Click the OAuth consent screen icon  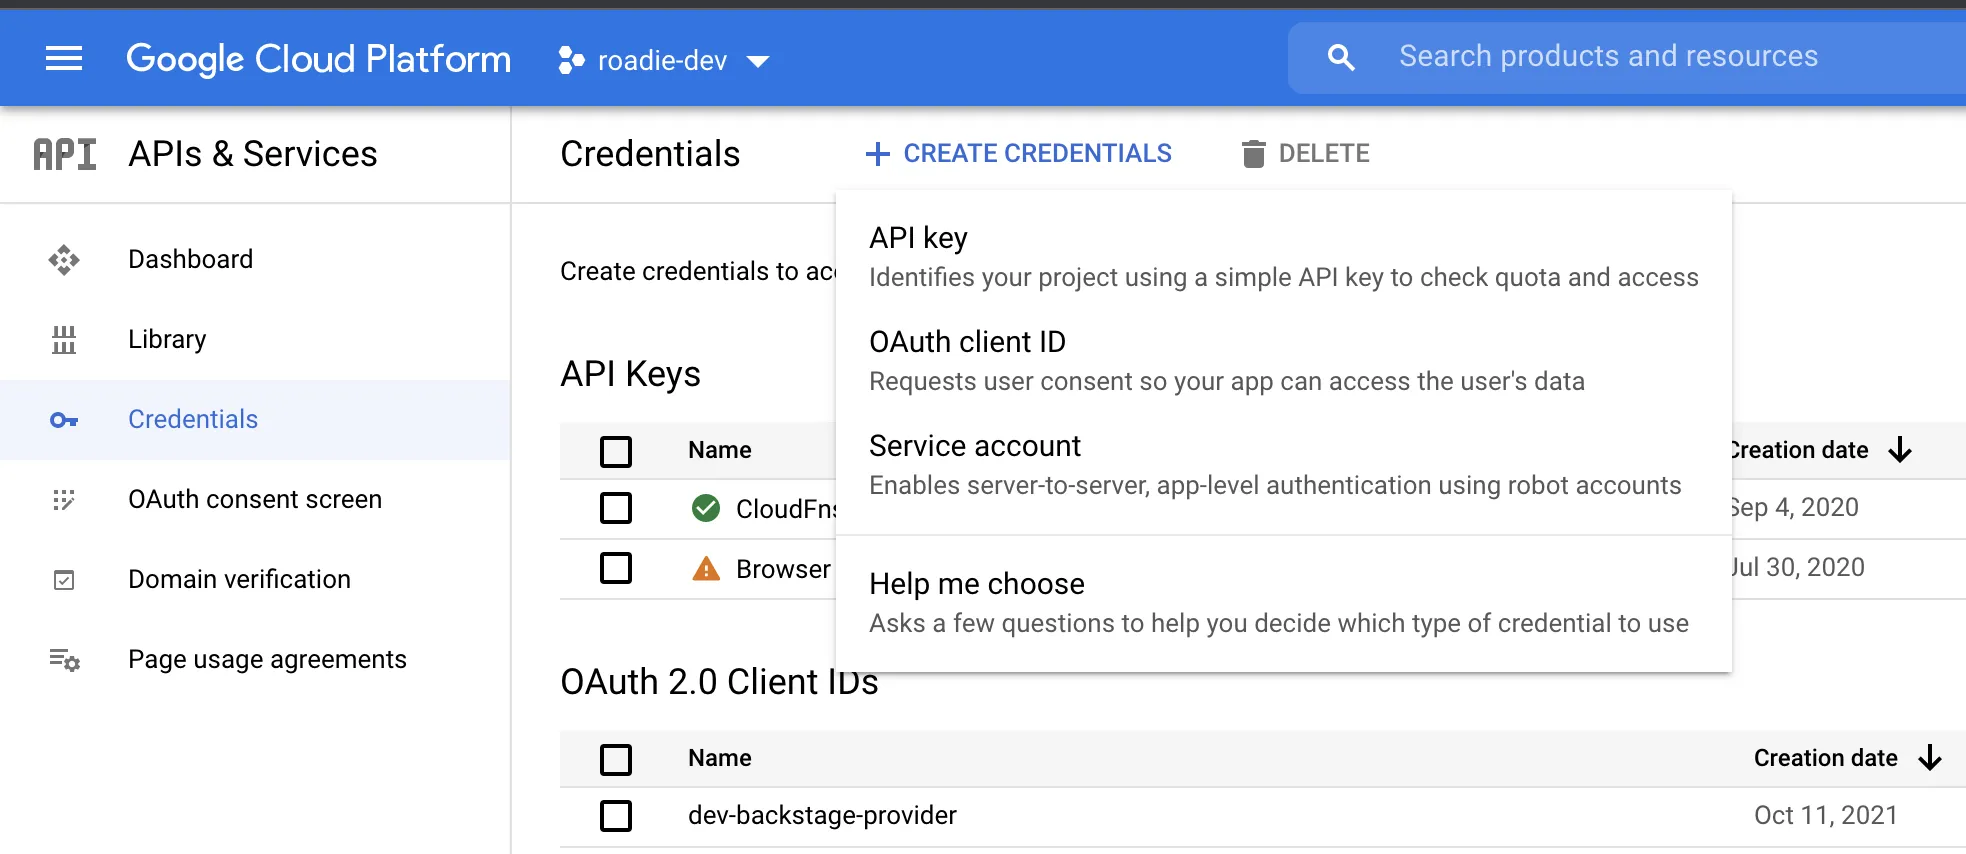pos(64,499)
